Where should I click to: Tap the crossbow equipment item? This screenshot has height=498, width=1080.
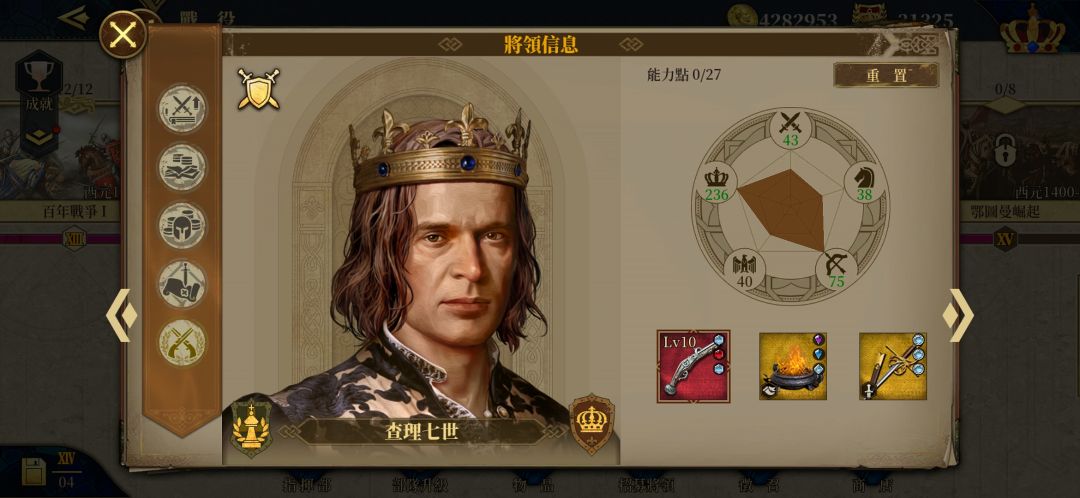point(893,366)
